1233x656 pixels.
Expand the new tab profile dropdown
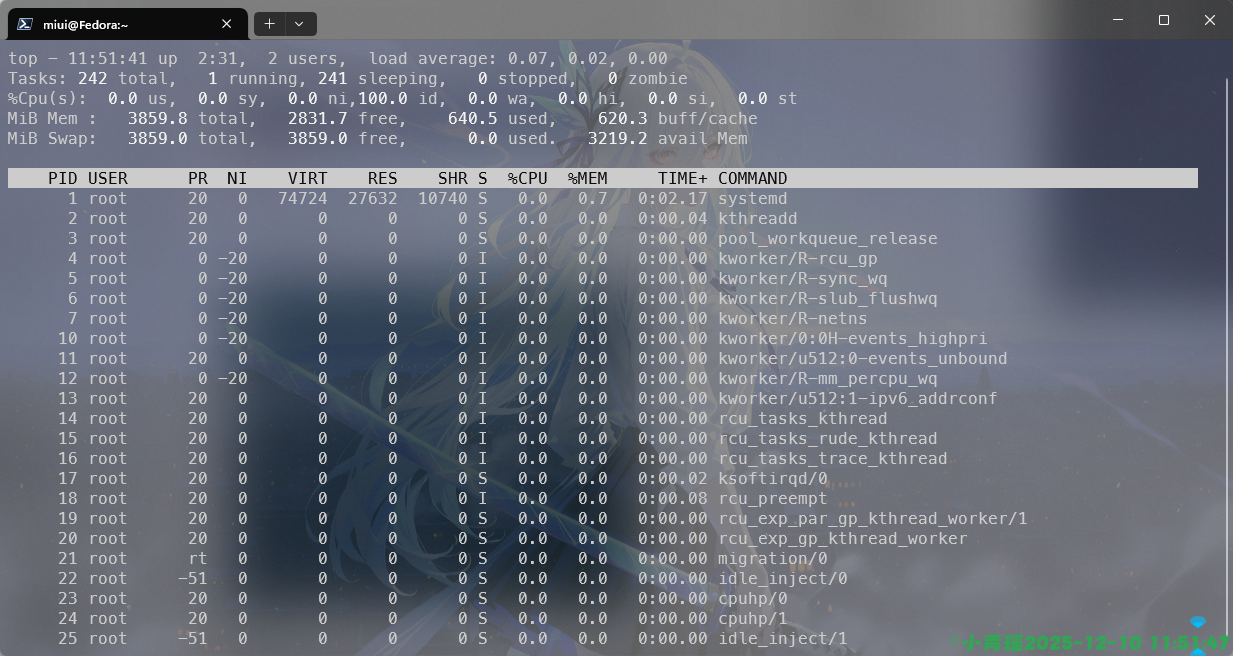300,24
